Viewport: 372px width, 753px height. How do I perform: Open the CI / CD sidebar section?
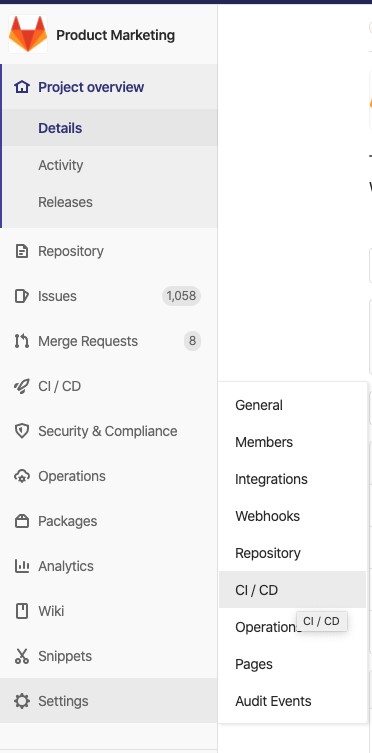60,386
